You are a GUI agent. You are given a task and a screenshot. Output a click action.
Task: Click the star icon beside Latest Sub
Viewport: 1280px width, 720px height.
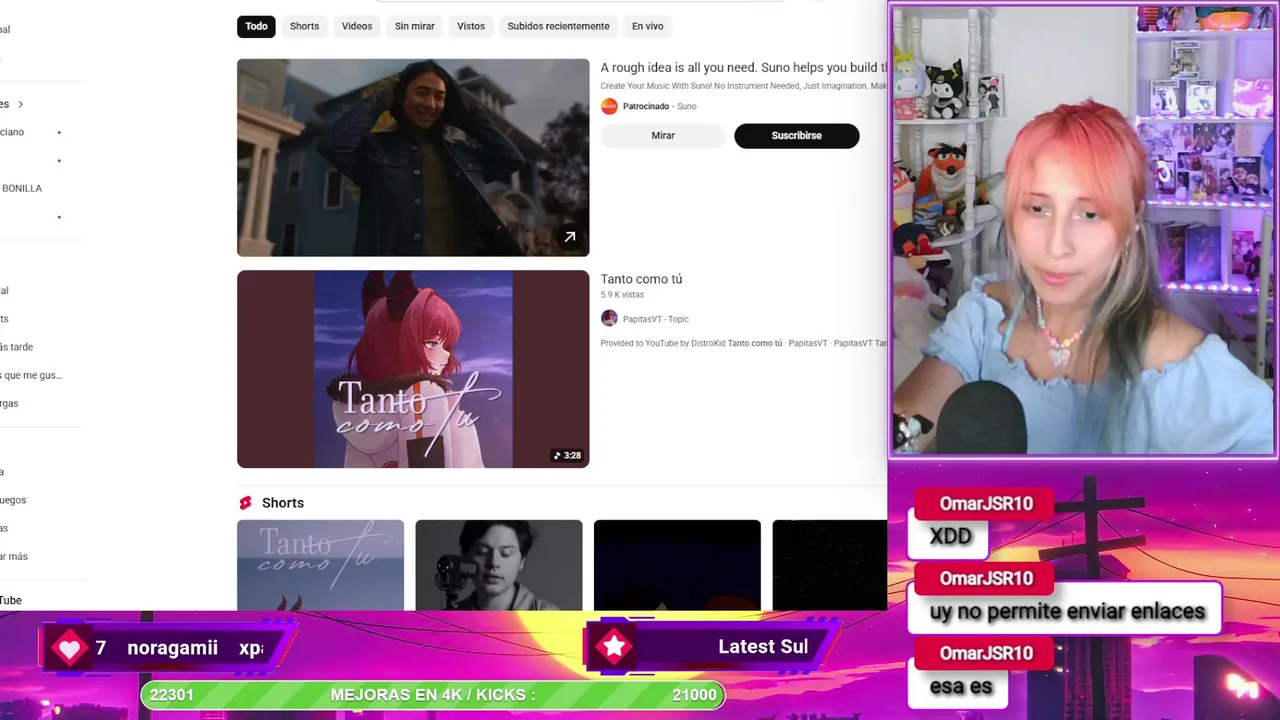614,647
